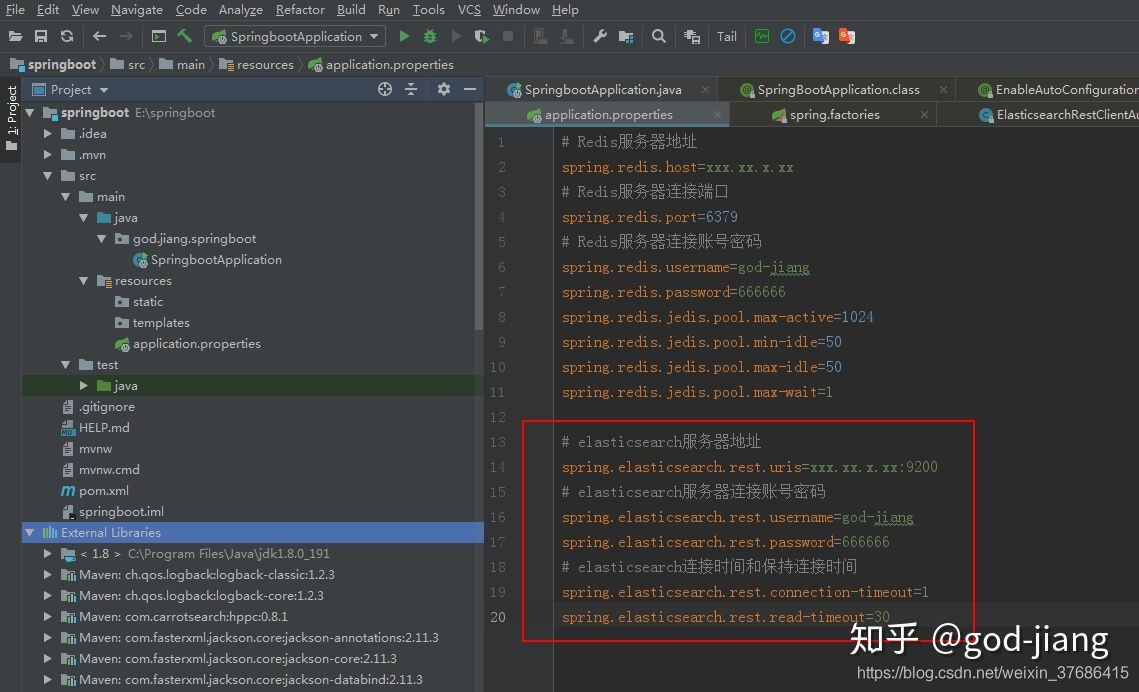
Task: Collapse the main folder
Action: click(x=66, y=197)
